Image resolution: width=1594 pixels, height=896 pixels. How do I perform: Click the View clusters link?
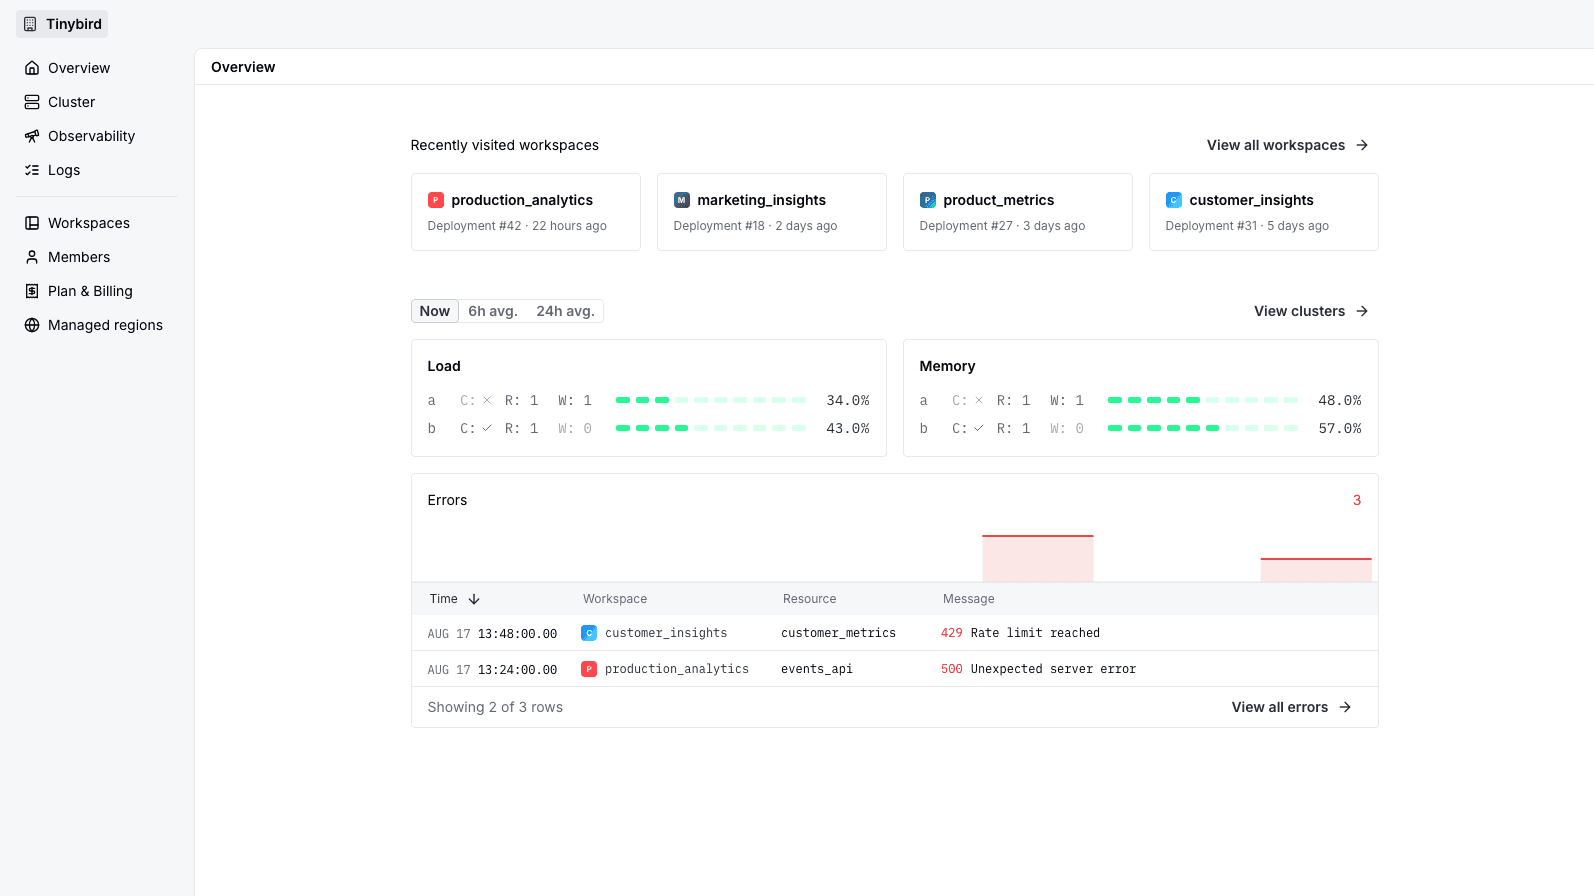tap(1311, 311)
